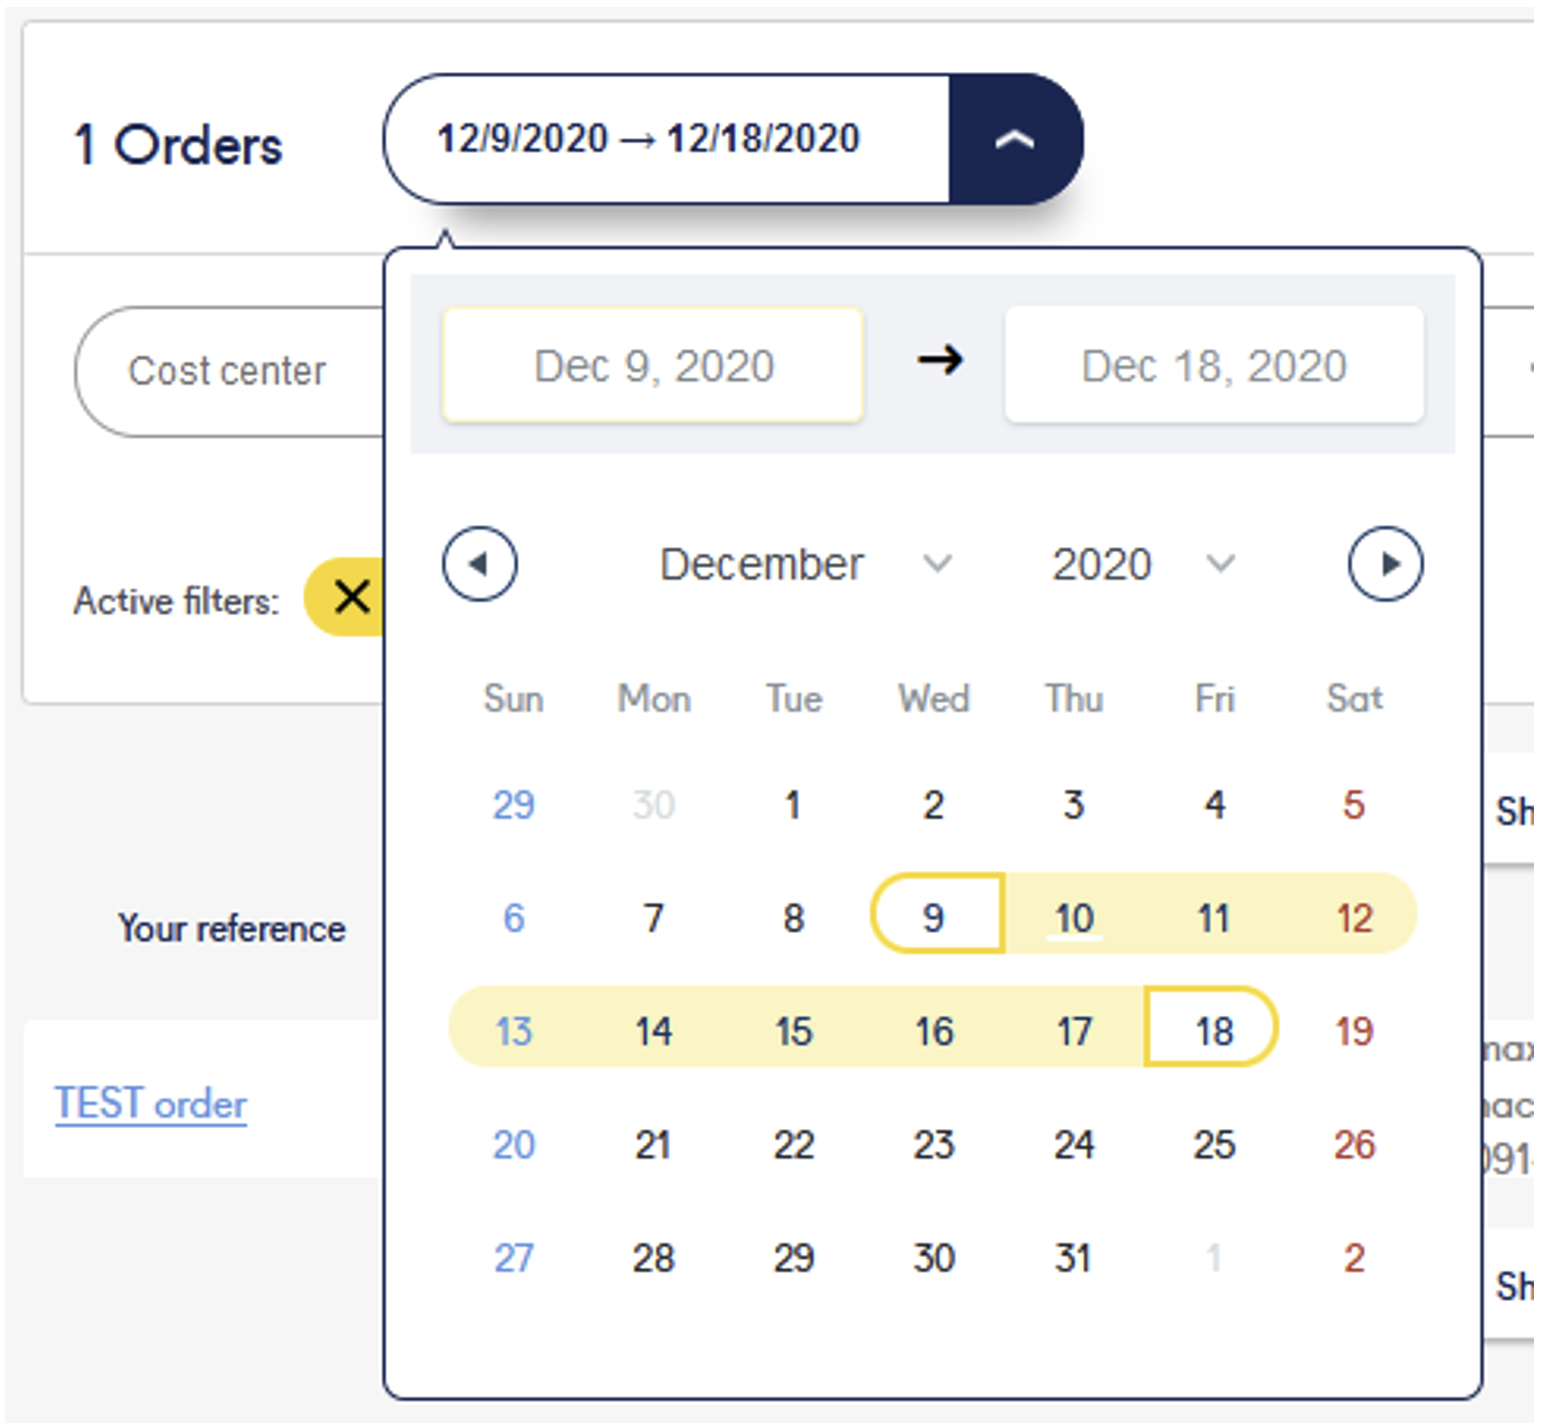Go to previous month with left arrow
Image resolution: width=1541 pixels, height=1423 pixels.
tap(480, 564)
